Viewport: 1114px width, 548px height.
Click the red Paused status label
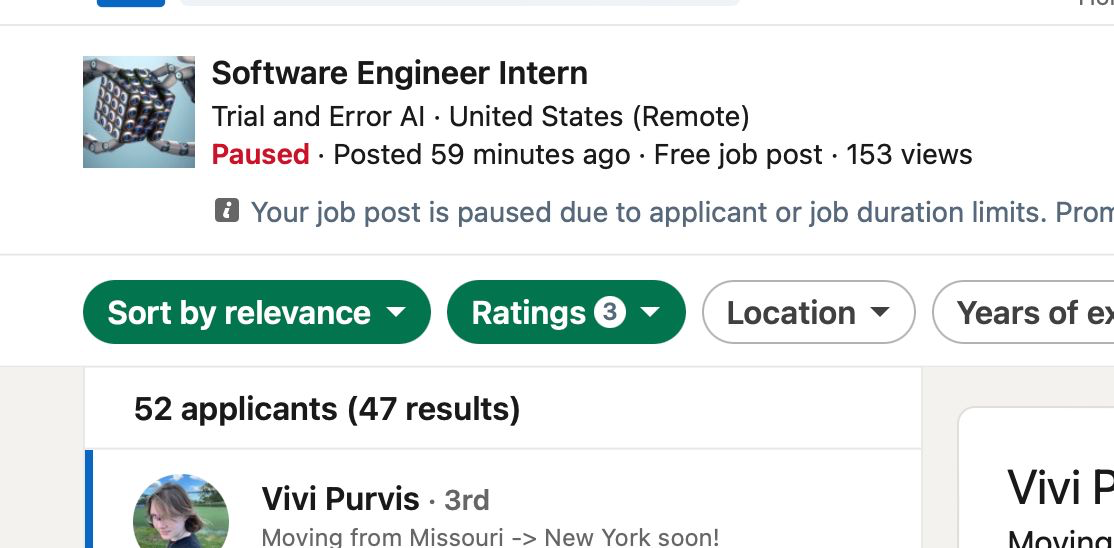point(261,155)
